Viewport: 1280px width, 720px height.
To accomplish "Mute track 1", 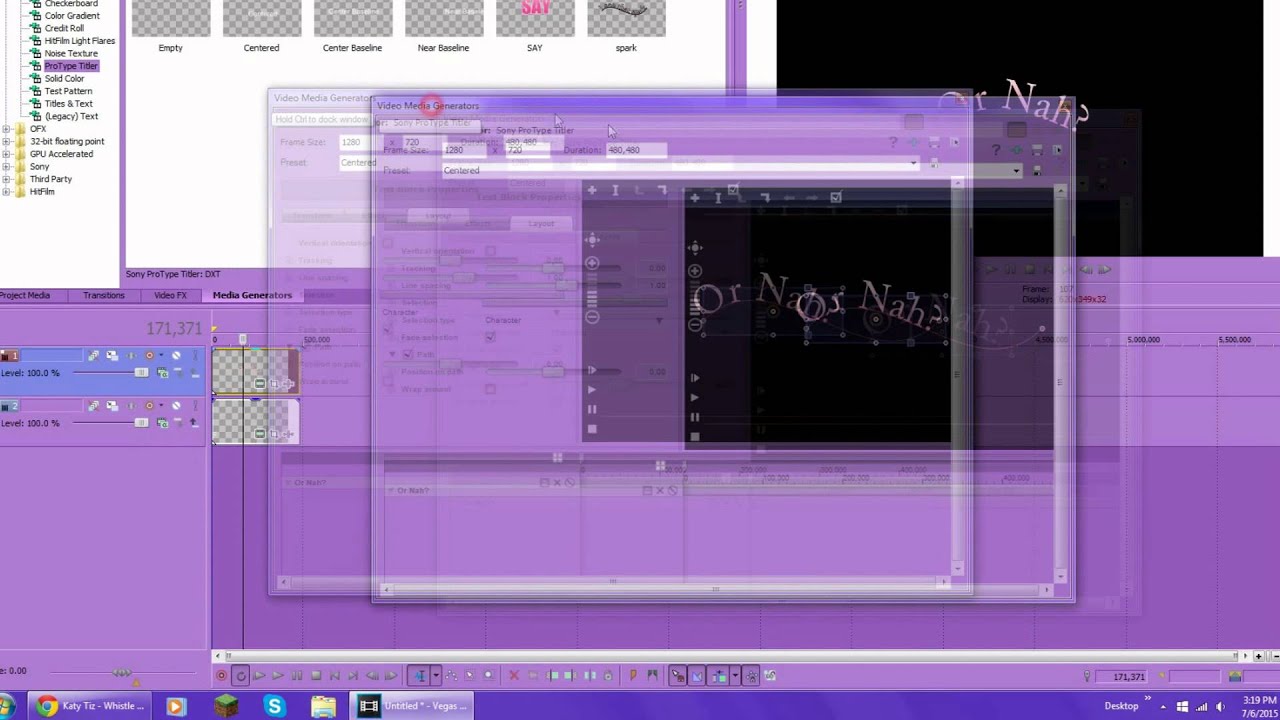I will pos(176,356).
